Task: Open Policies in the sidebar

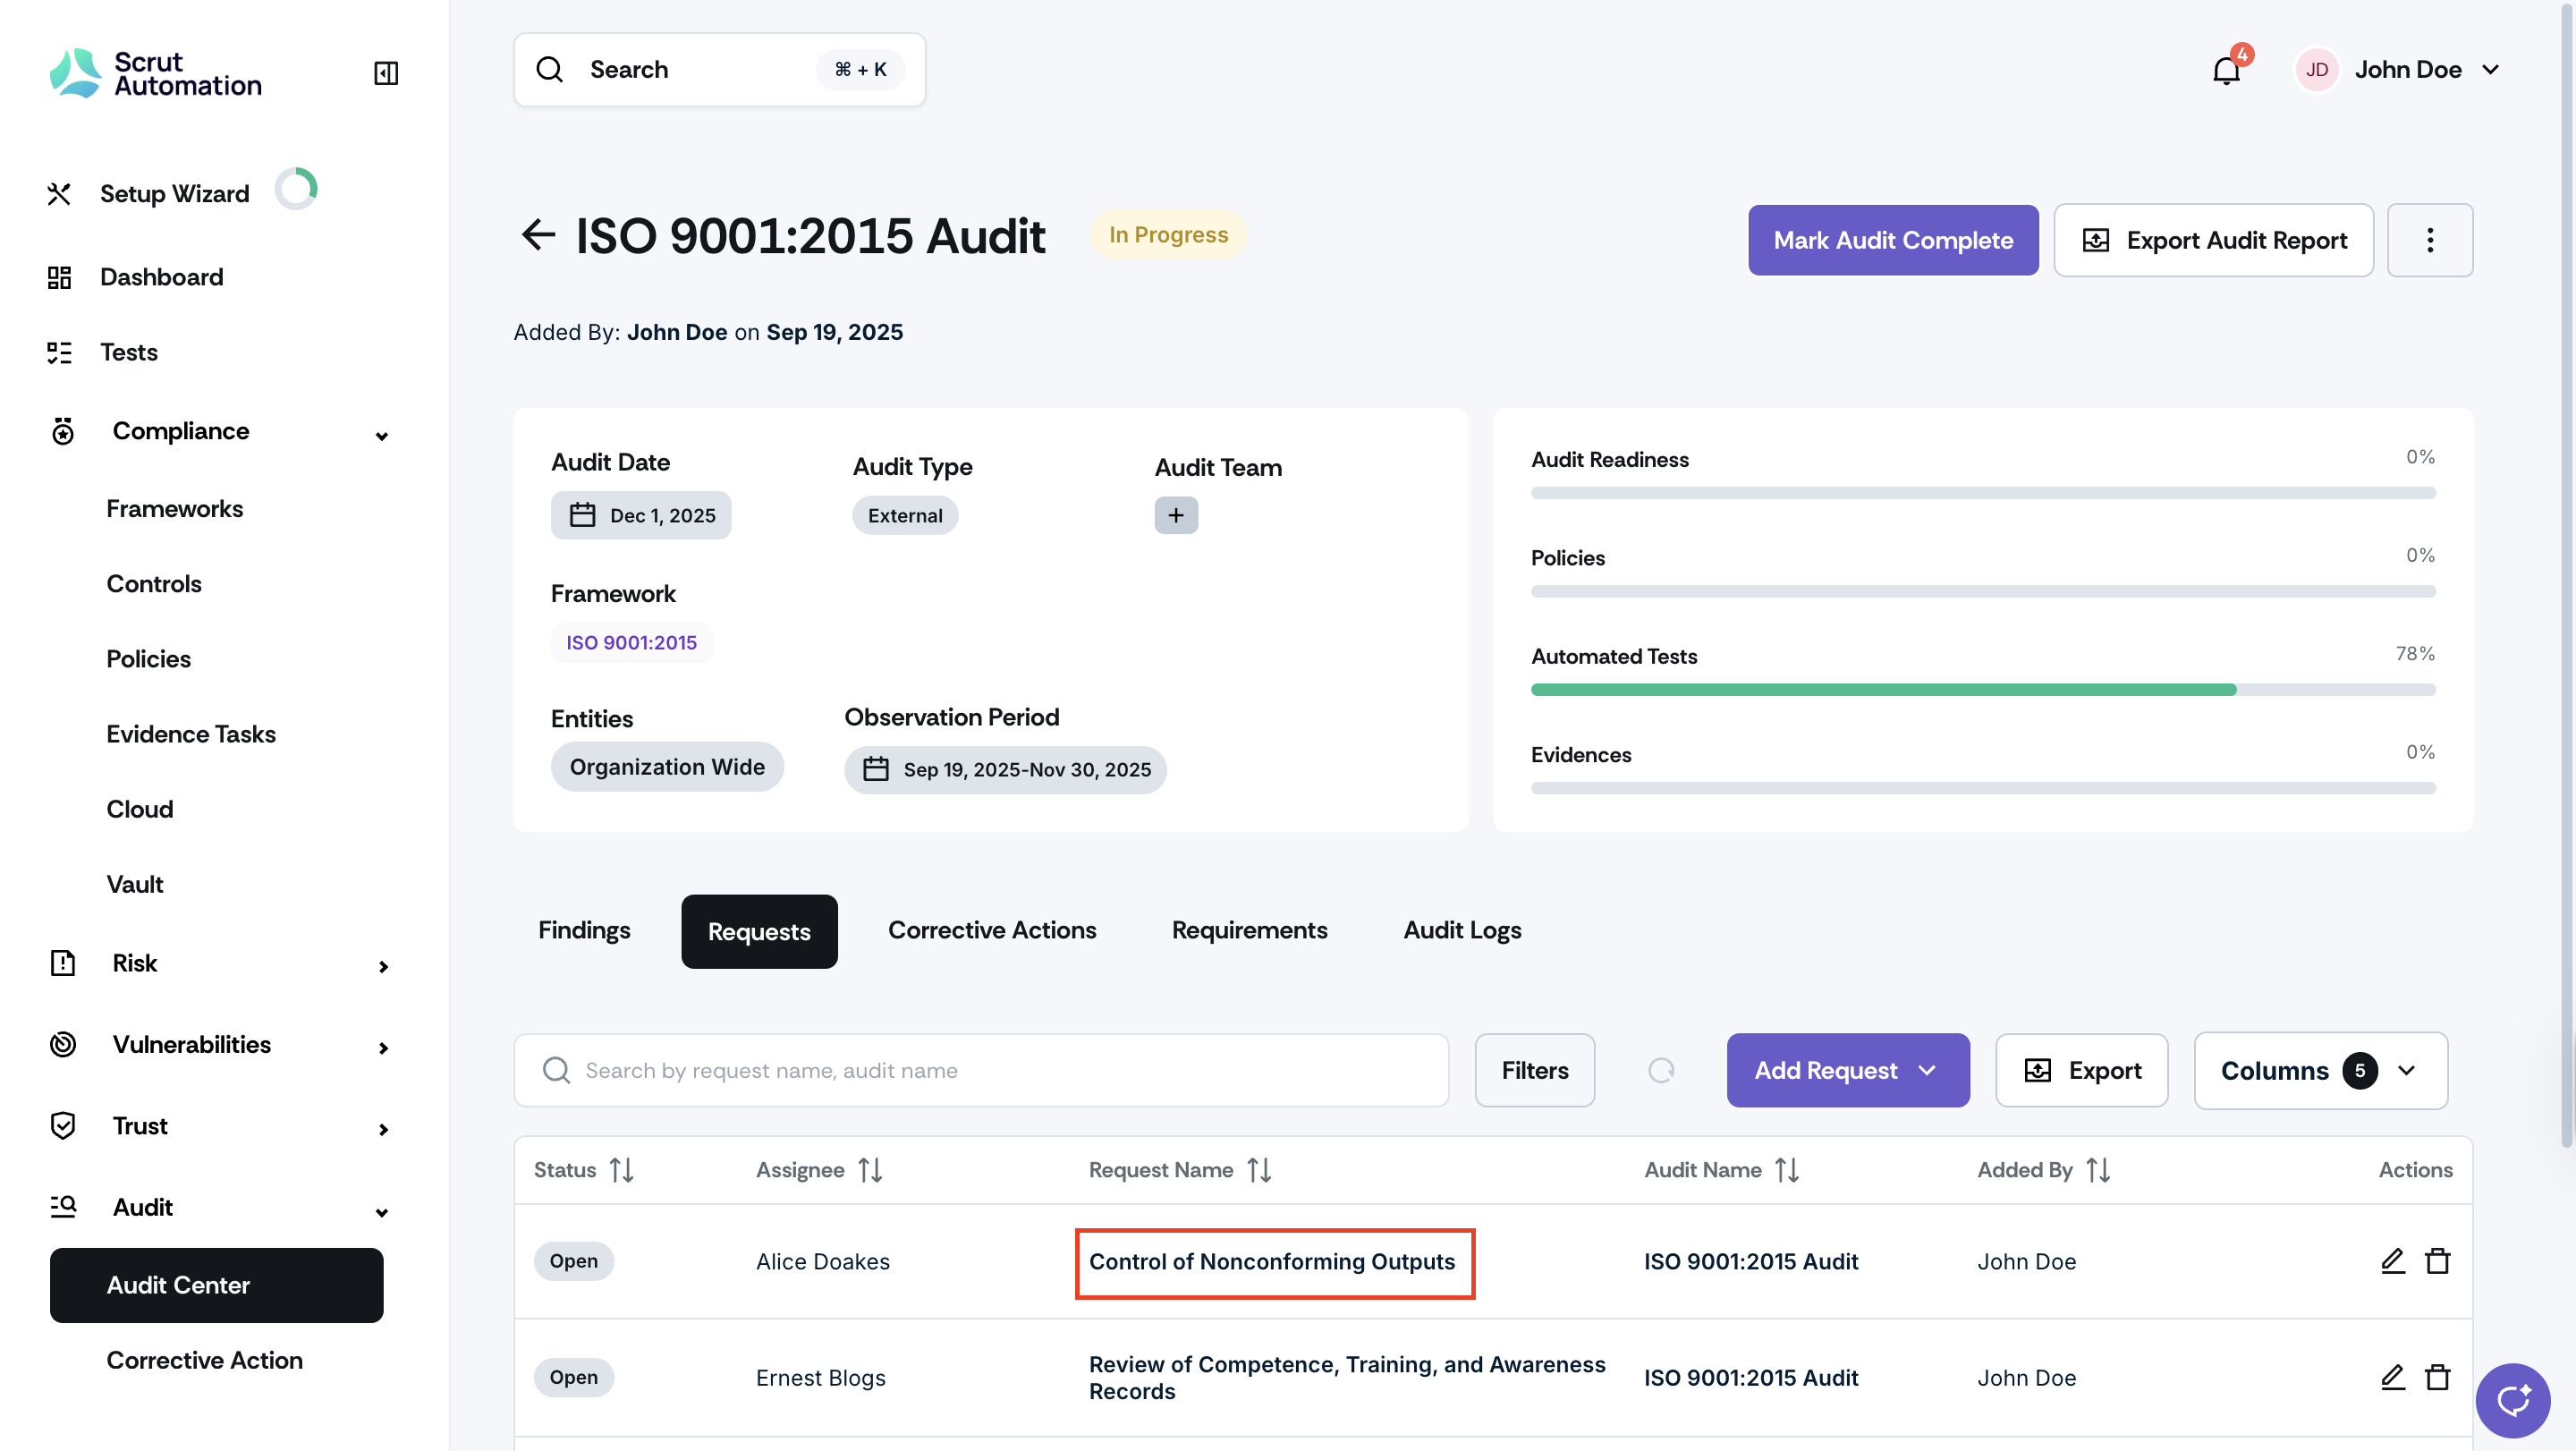Action: [149, 659]
